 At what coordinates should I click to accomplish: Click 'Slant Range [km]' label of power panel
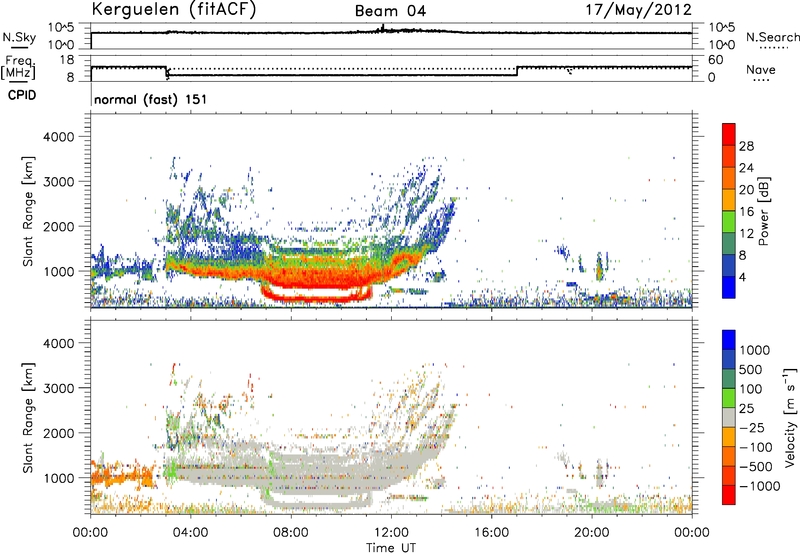[28, 211]
